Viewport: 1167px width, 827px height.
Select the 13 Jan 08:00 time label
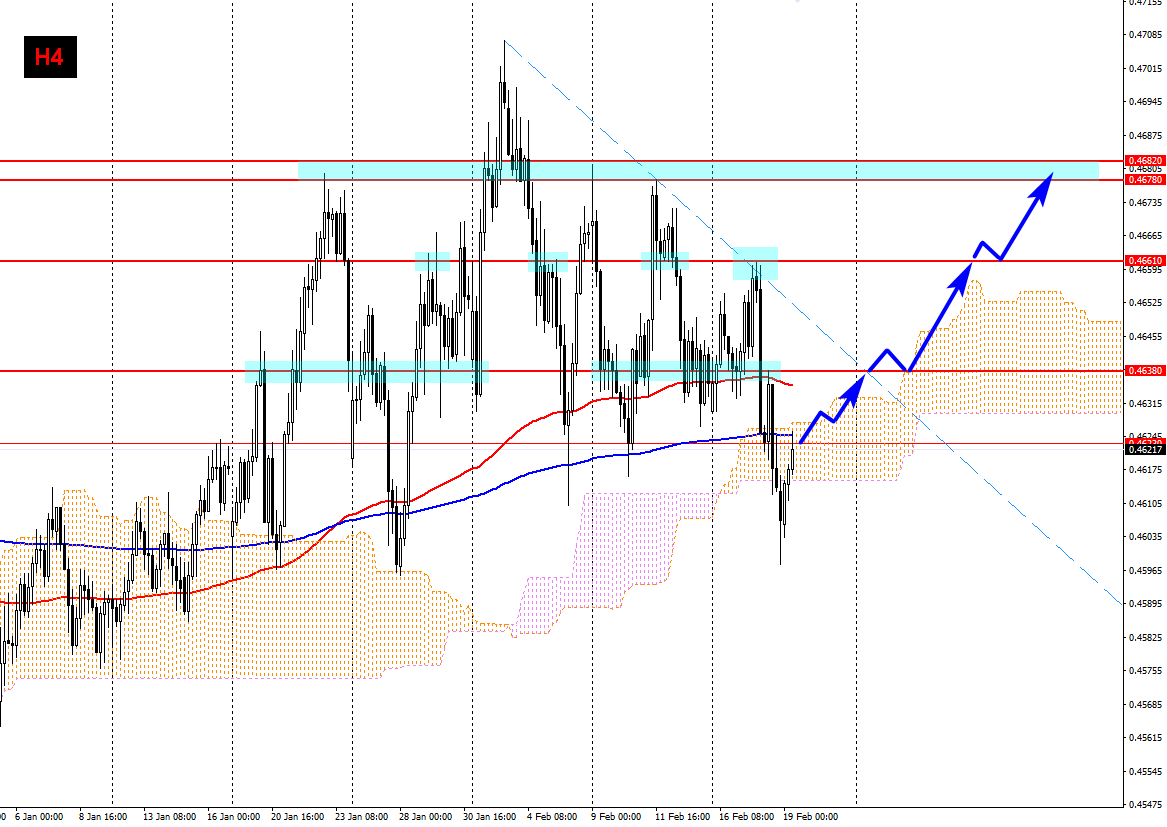pyautogui.click(x=169, y=817)
